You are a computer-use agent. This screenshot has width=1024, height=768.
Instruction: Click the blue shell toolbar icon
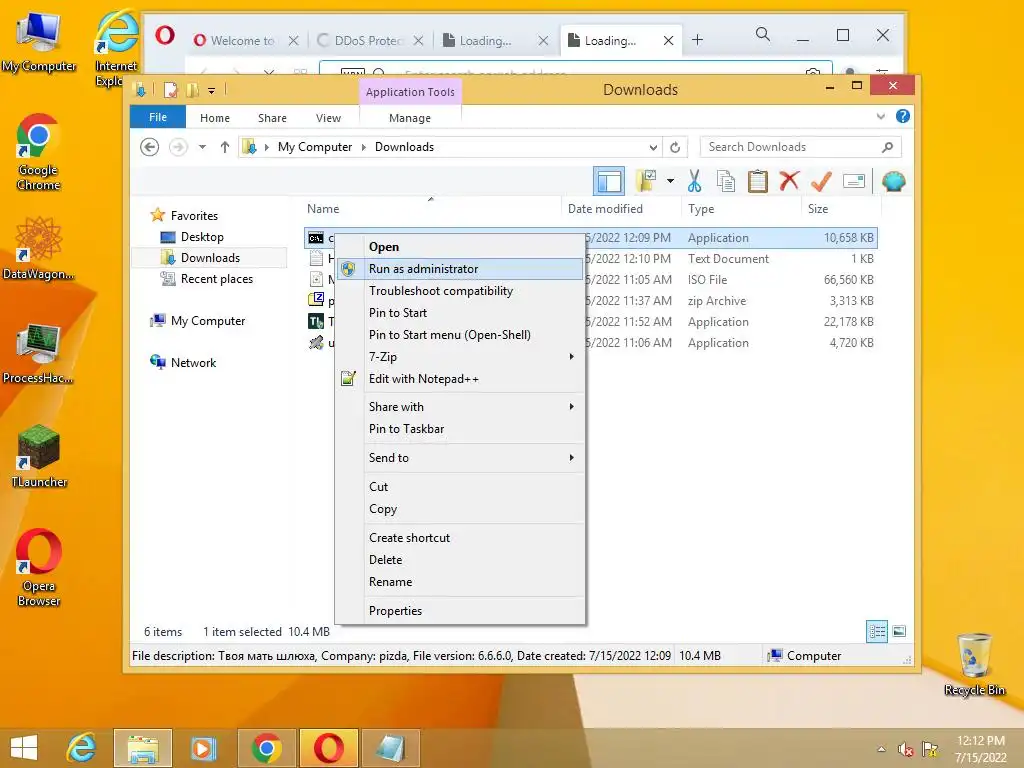[x=893, y=181]
